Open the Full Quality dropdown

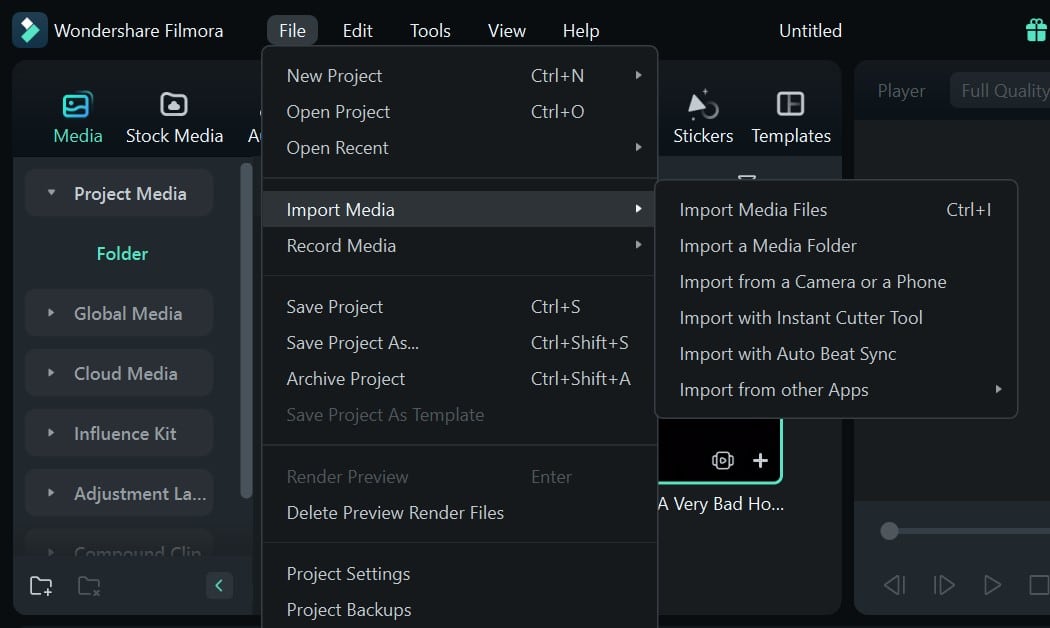pos(1000,90)
